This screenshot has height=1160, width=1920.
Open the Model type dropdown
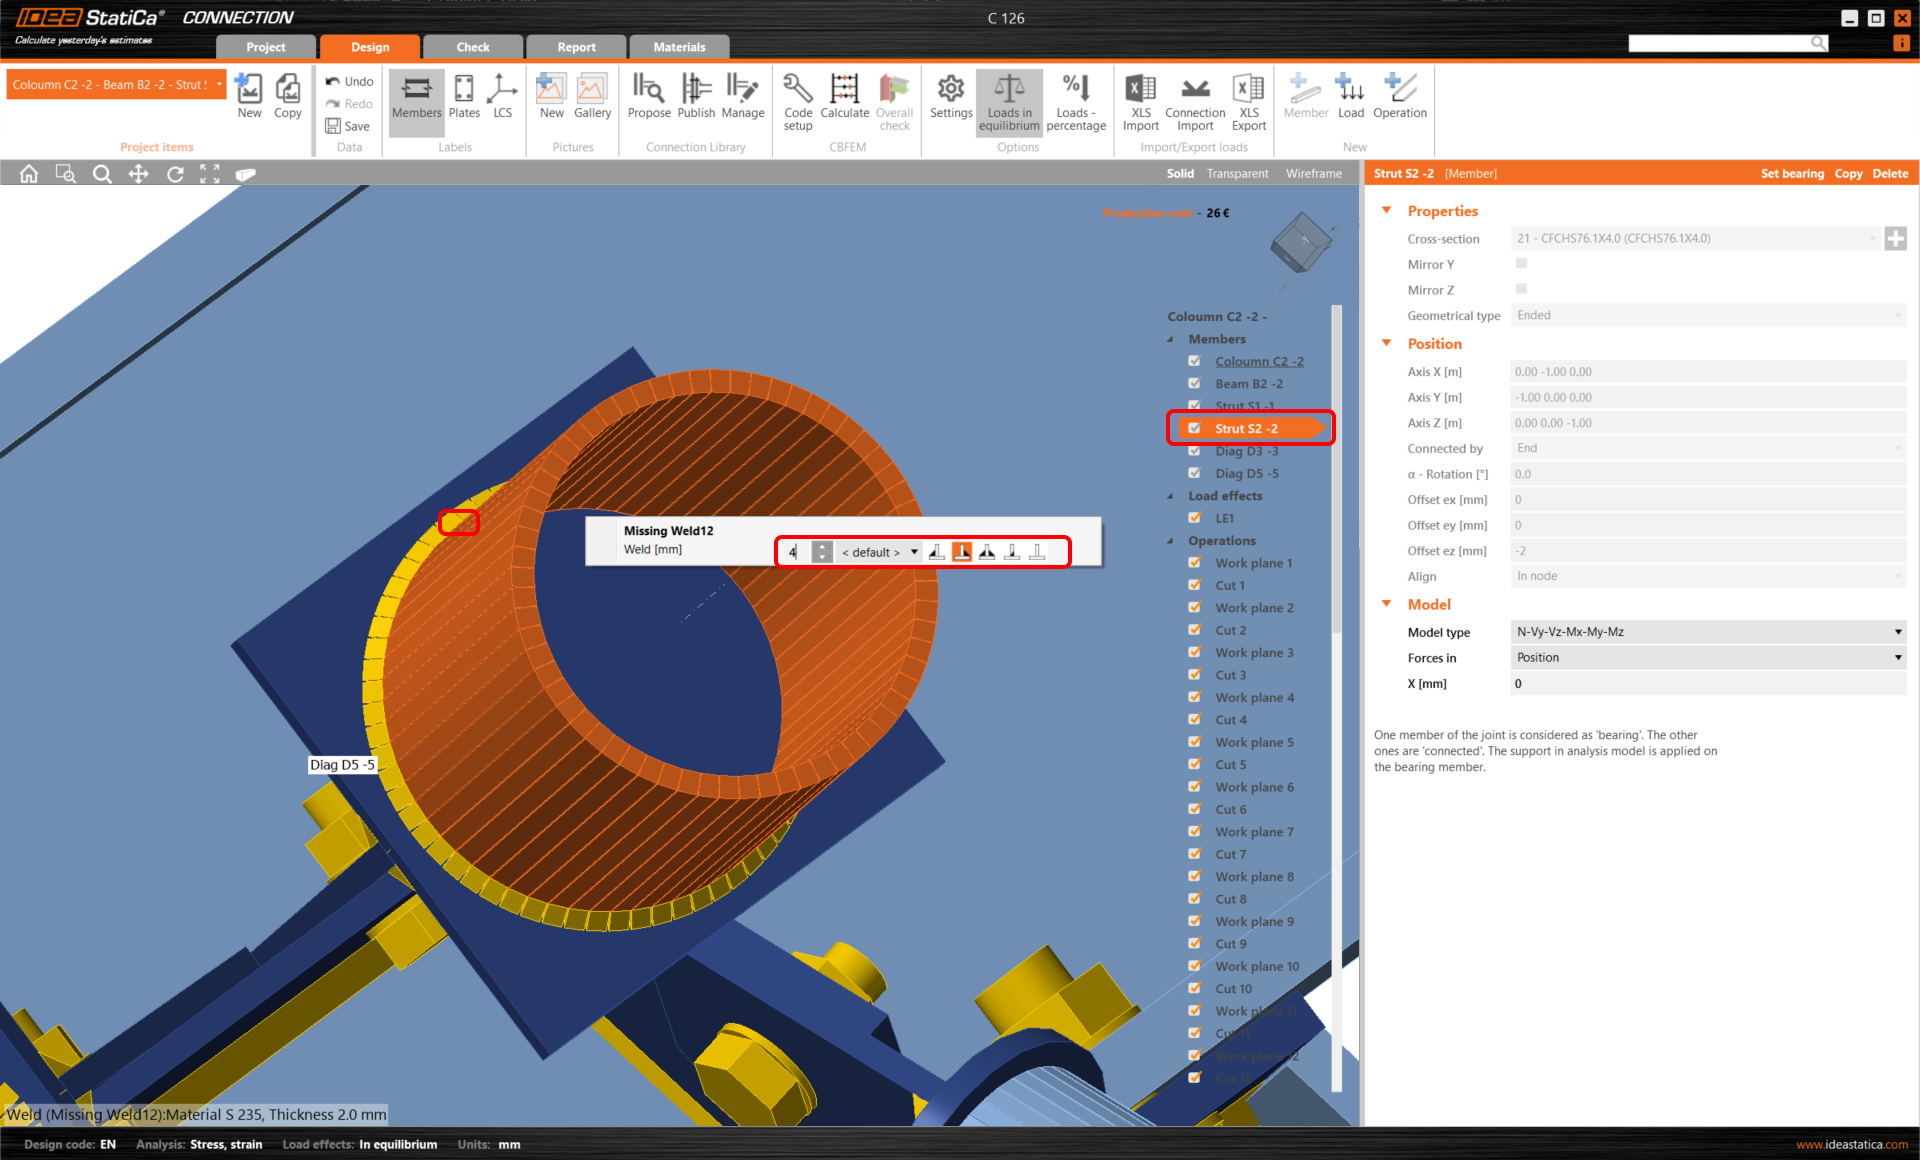[x=1706, y=632]
